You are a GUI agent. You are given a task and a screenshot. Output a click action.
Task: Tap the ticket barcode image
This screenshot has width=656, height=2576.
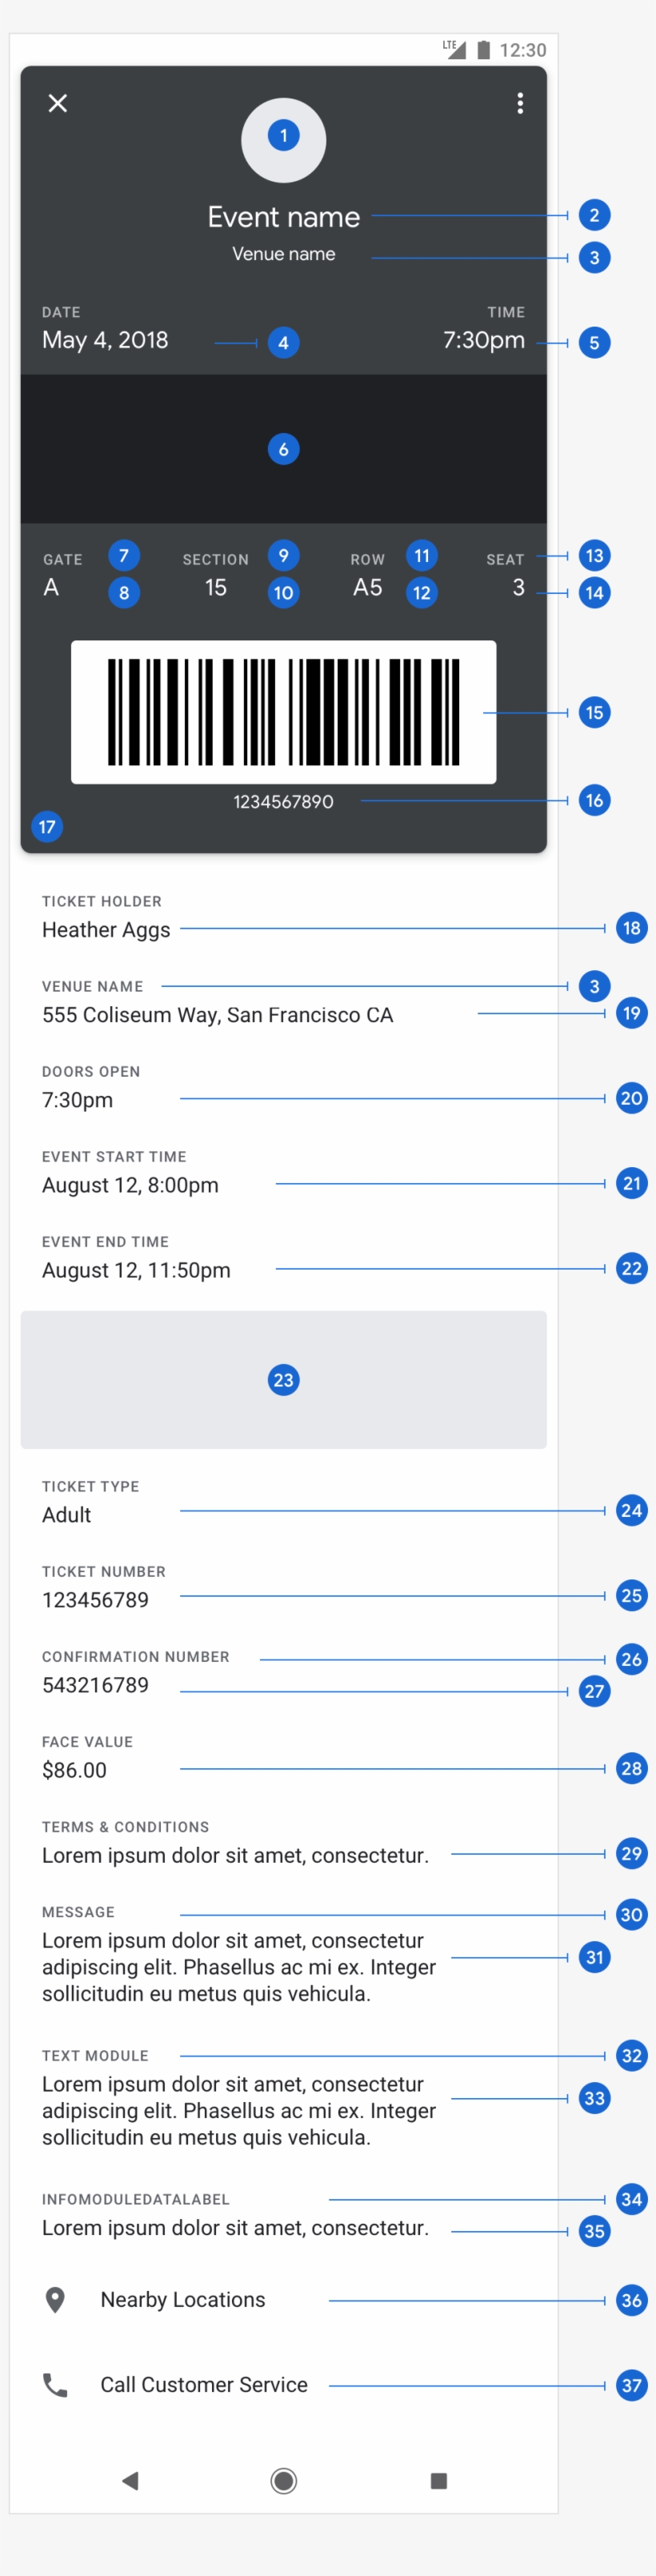284,712
